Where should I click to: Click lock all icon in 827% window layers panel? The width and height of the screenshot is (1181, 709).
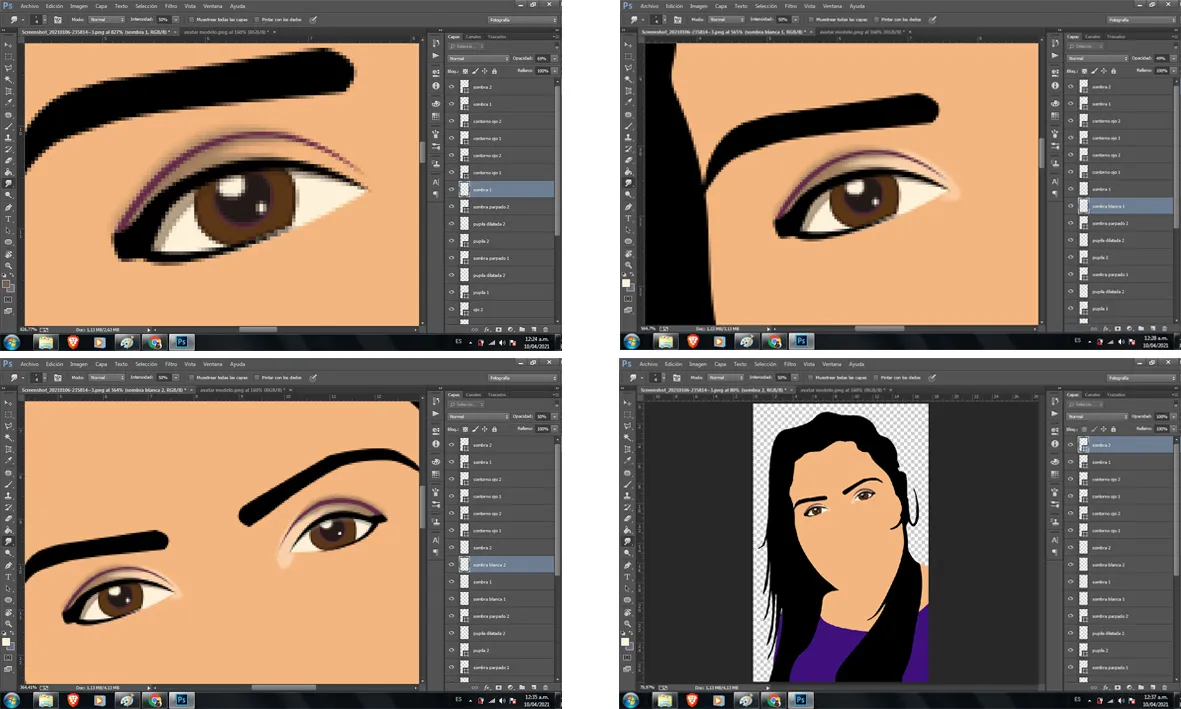coord(494,71)
